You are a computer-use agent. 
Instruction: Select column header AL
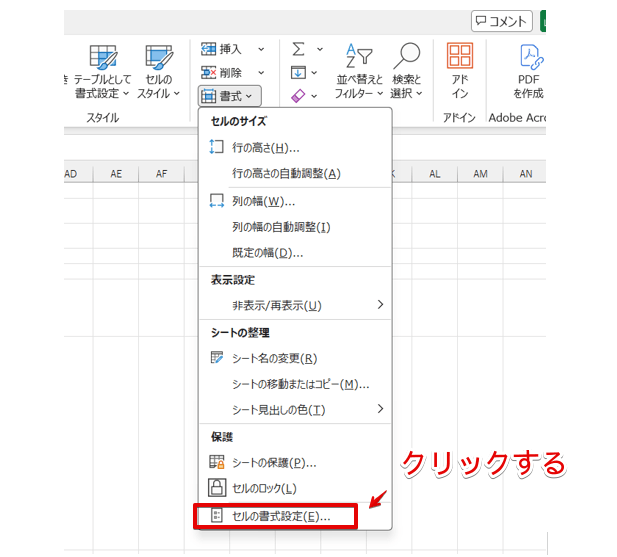coord(435,174)
